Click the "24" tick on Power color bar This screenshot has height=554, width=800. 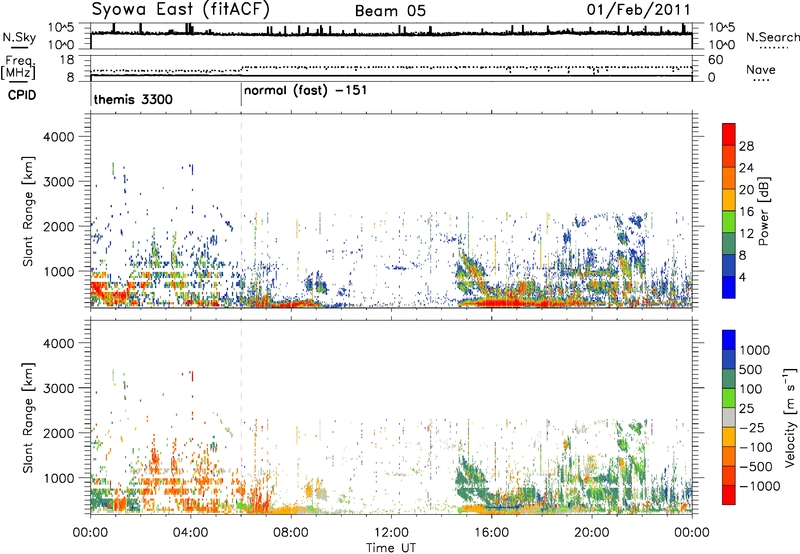pos(746,168)
